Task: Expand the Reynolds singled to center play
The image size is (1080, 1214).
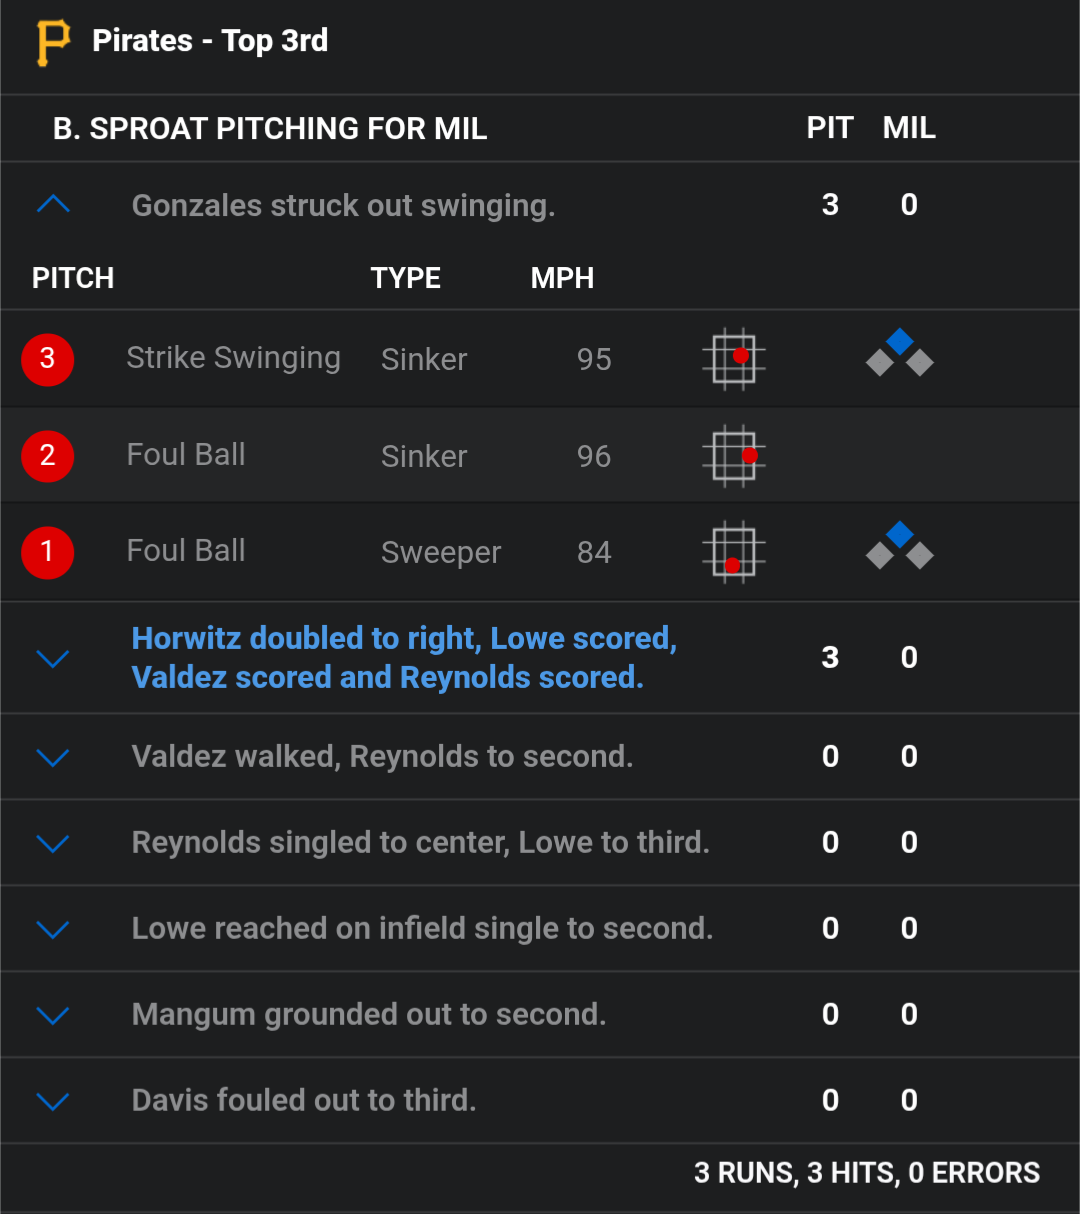Action: coord(52,843)
